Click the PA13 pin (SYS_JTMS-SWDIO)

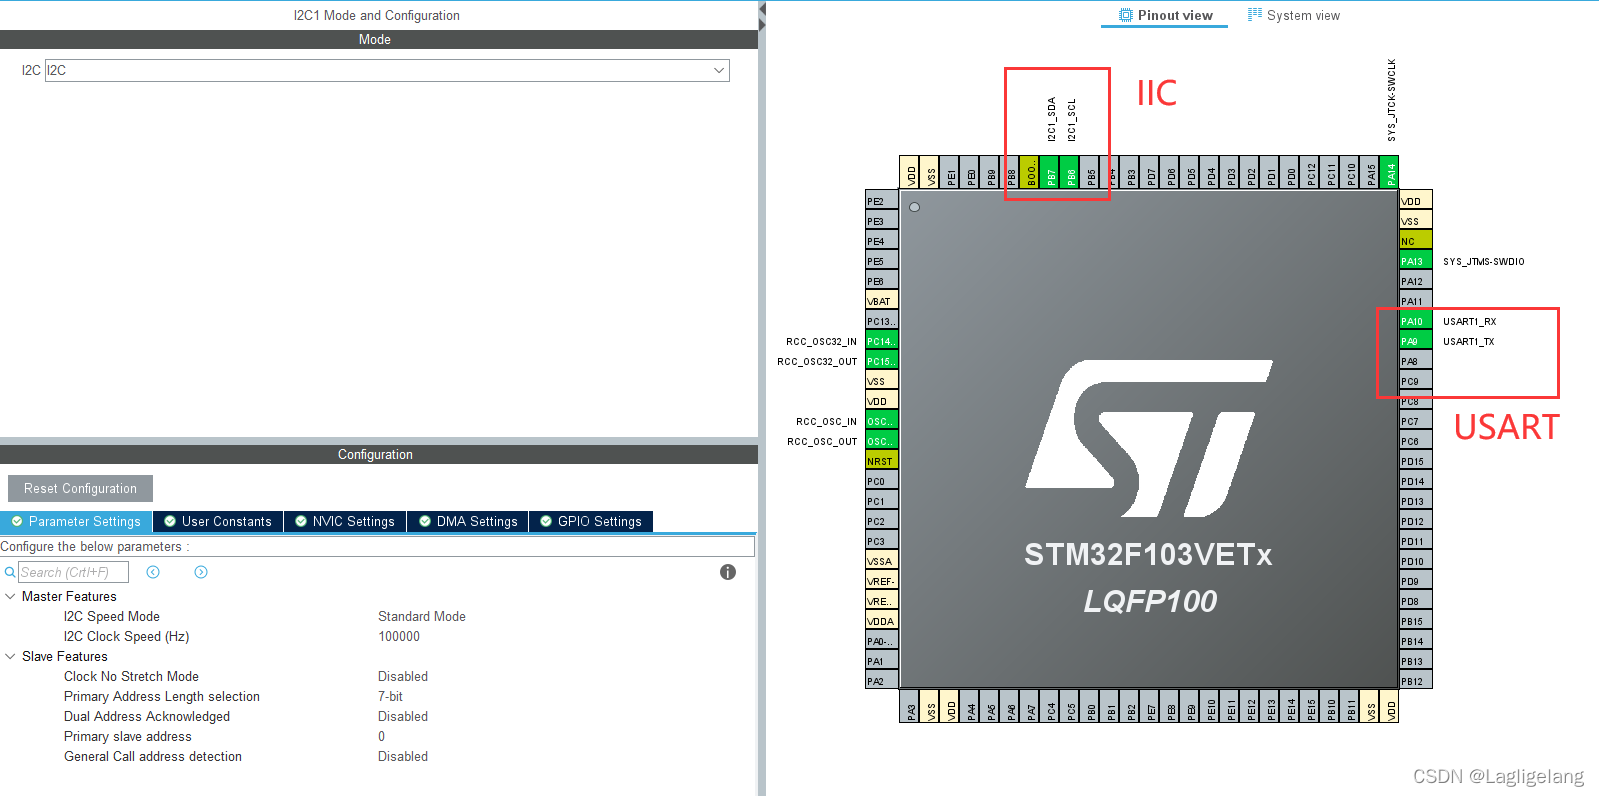(x=1416, y=261)
